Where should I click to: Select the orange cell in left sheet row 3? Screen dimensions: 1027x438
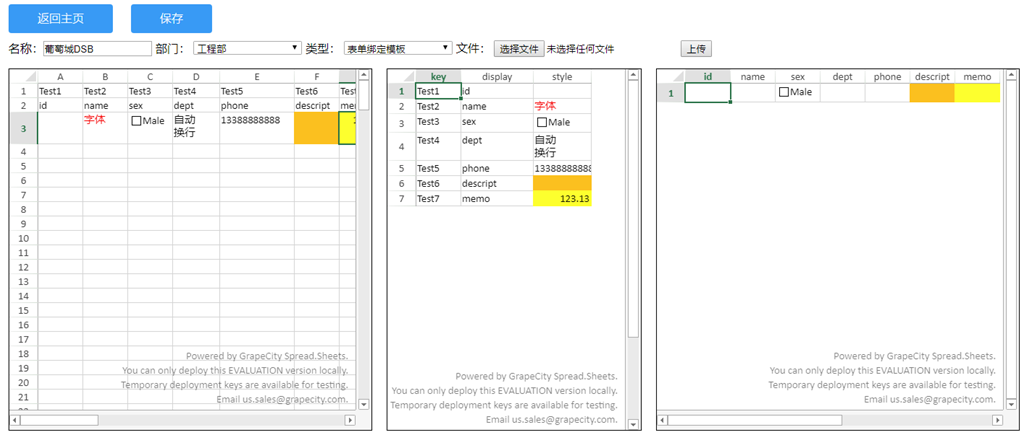(316, 128)
